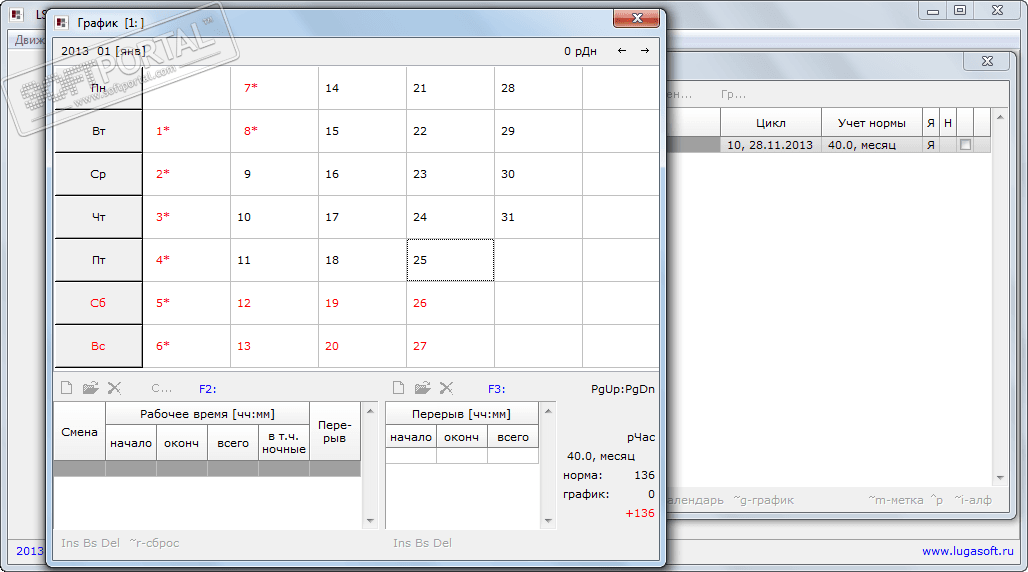Screen dimensions: 1028x572
Task: Select the highlighted gray shift row
Action: coord(207,468)
